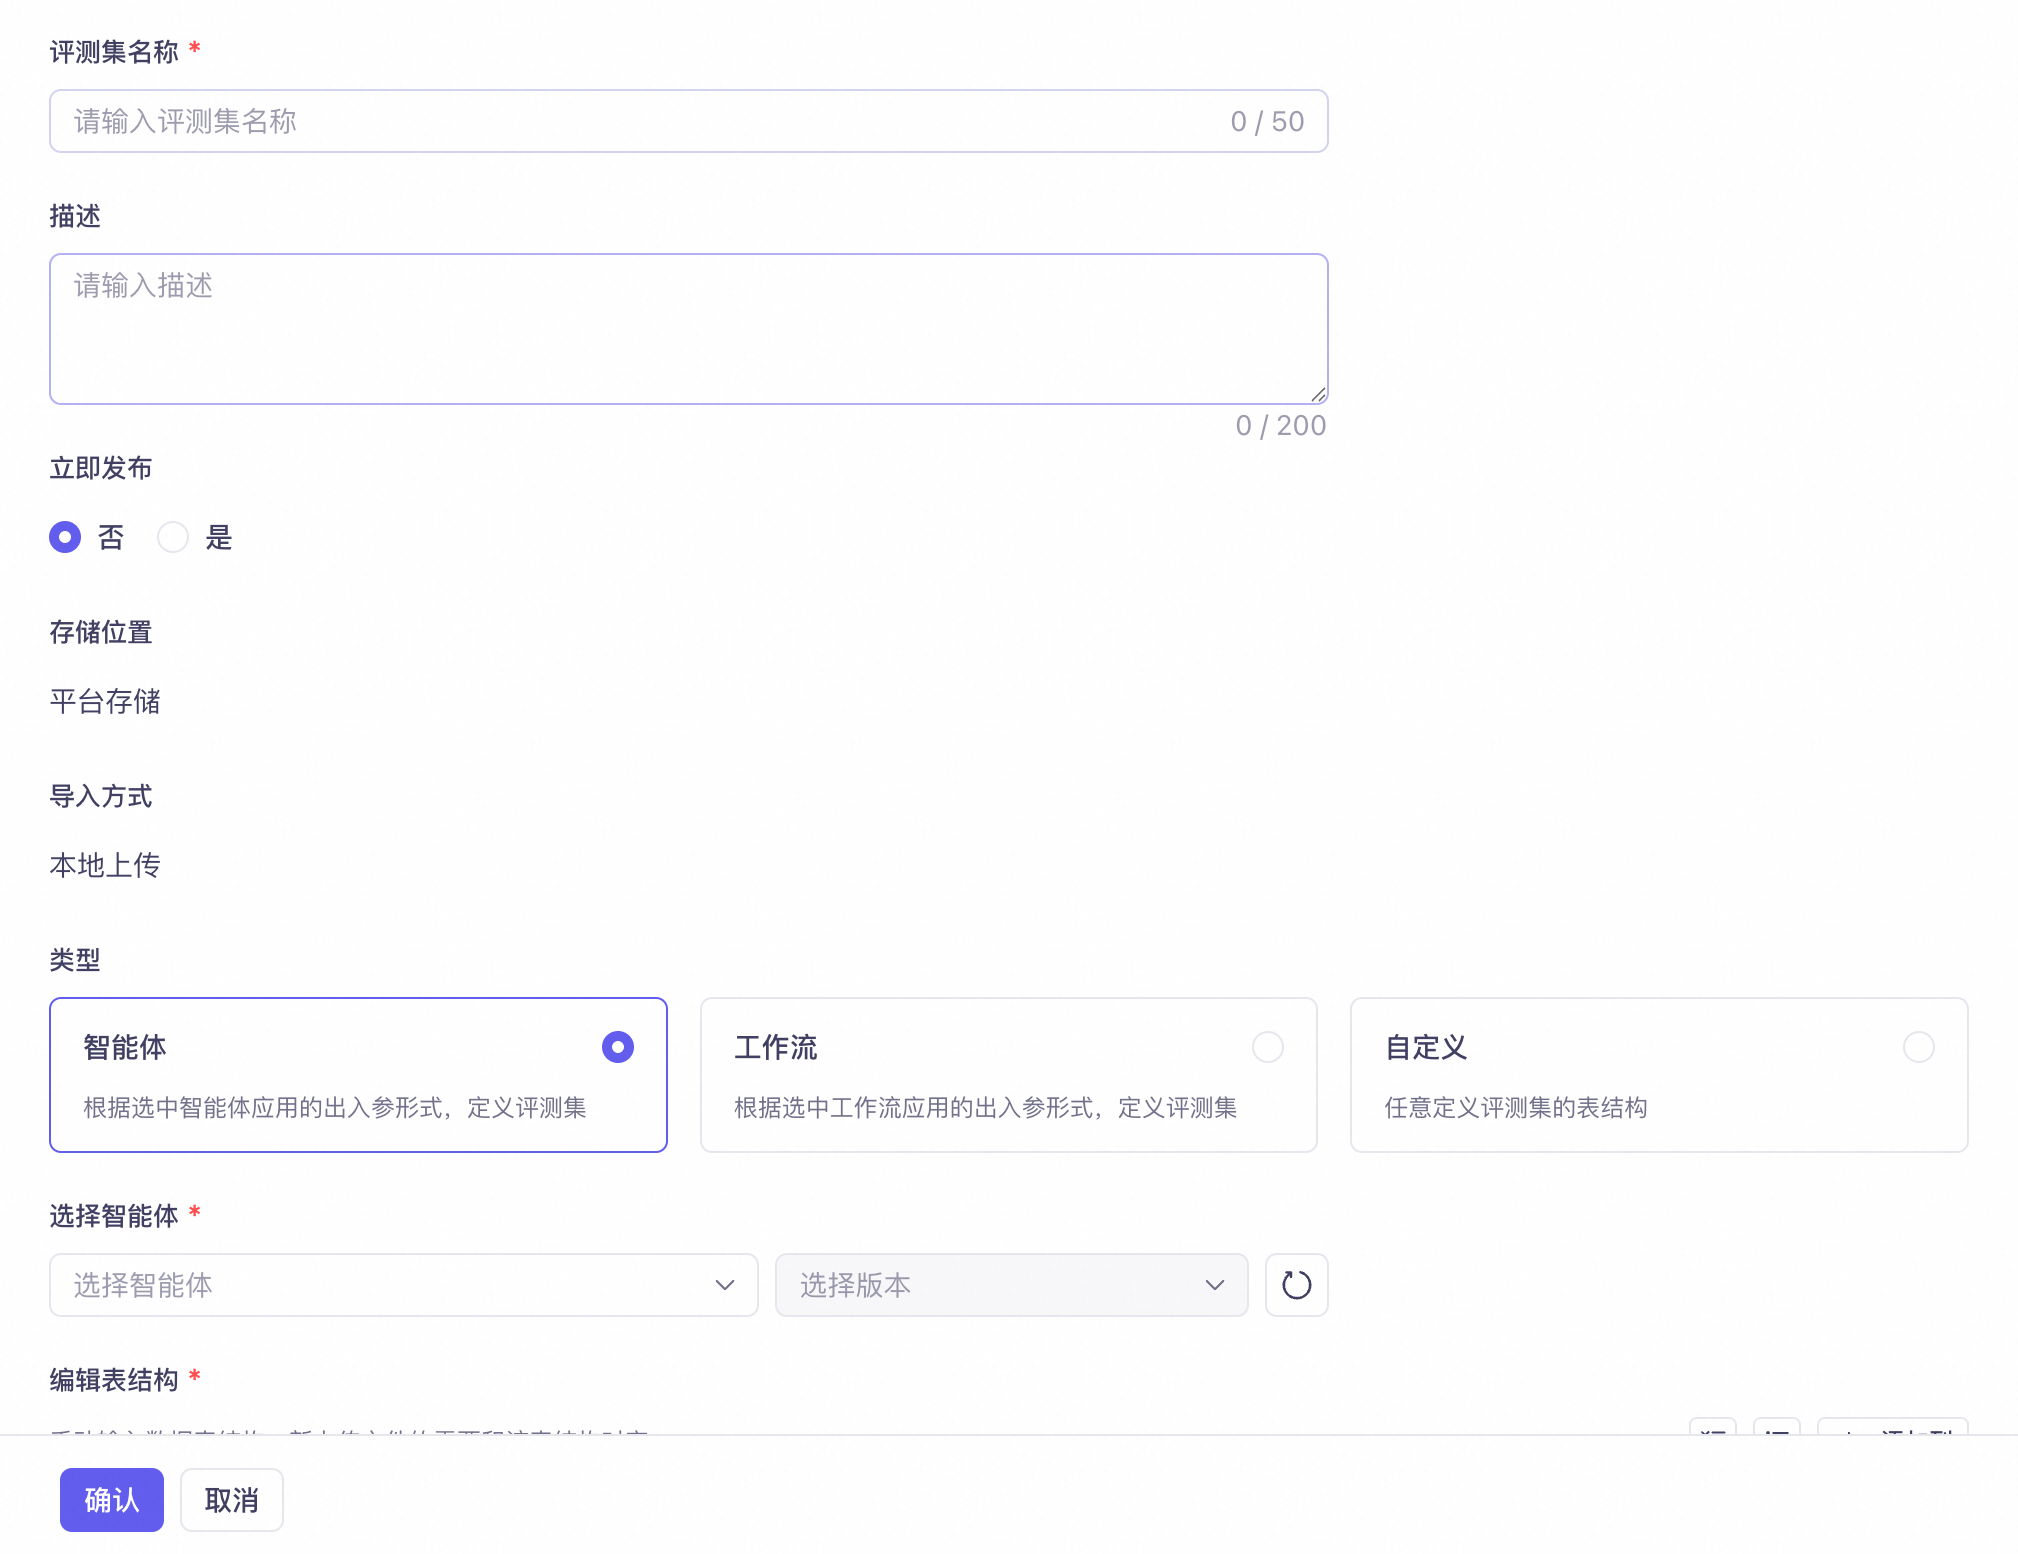
Task: Select 否 for 立即发布
Action: click(65, 537)
